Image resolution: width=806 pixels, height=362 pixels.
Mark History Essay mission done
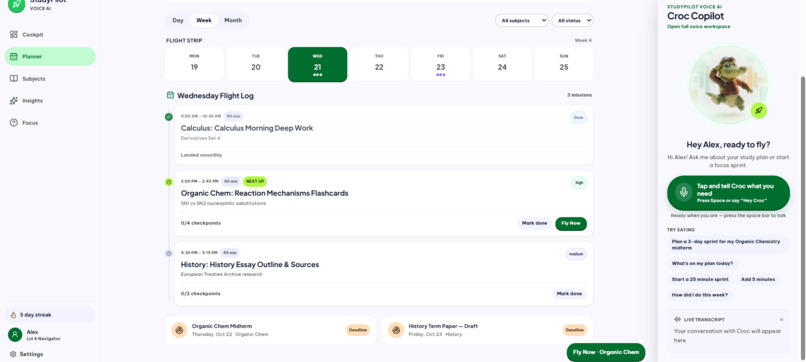coord(570,294)
